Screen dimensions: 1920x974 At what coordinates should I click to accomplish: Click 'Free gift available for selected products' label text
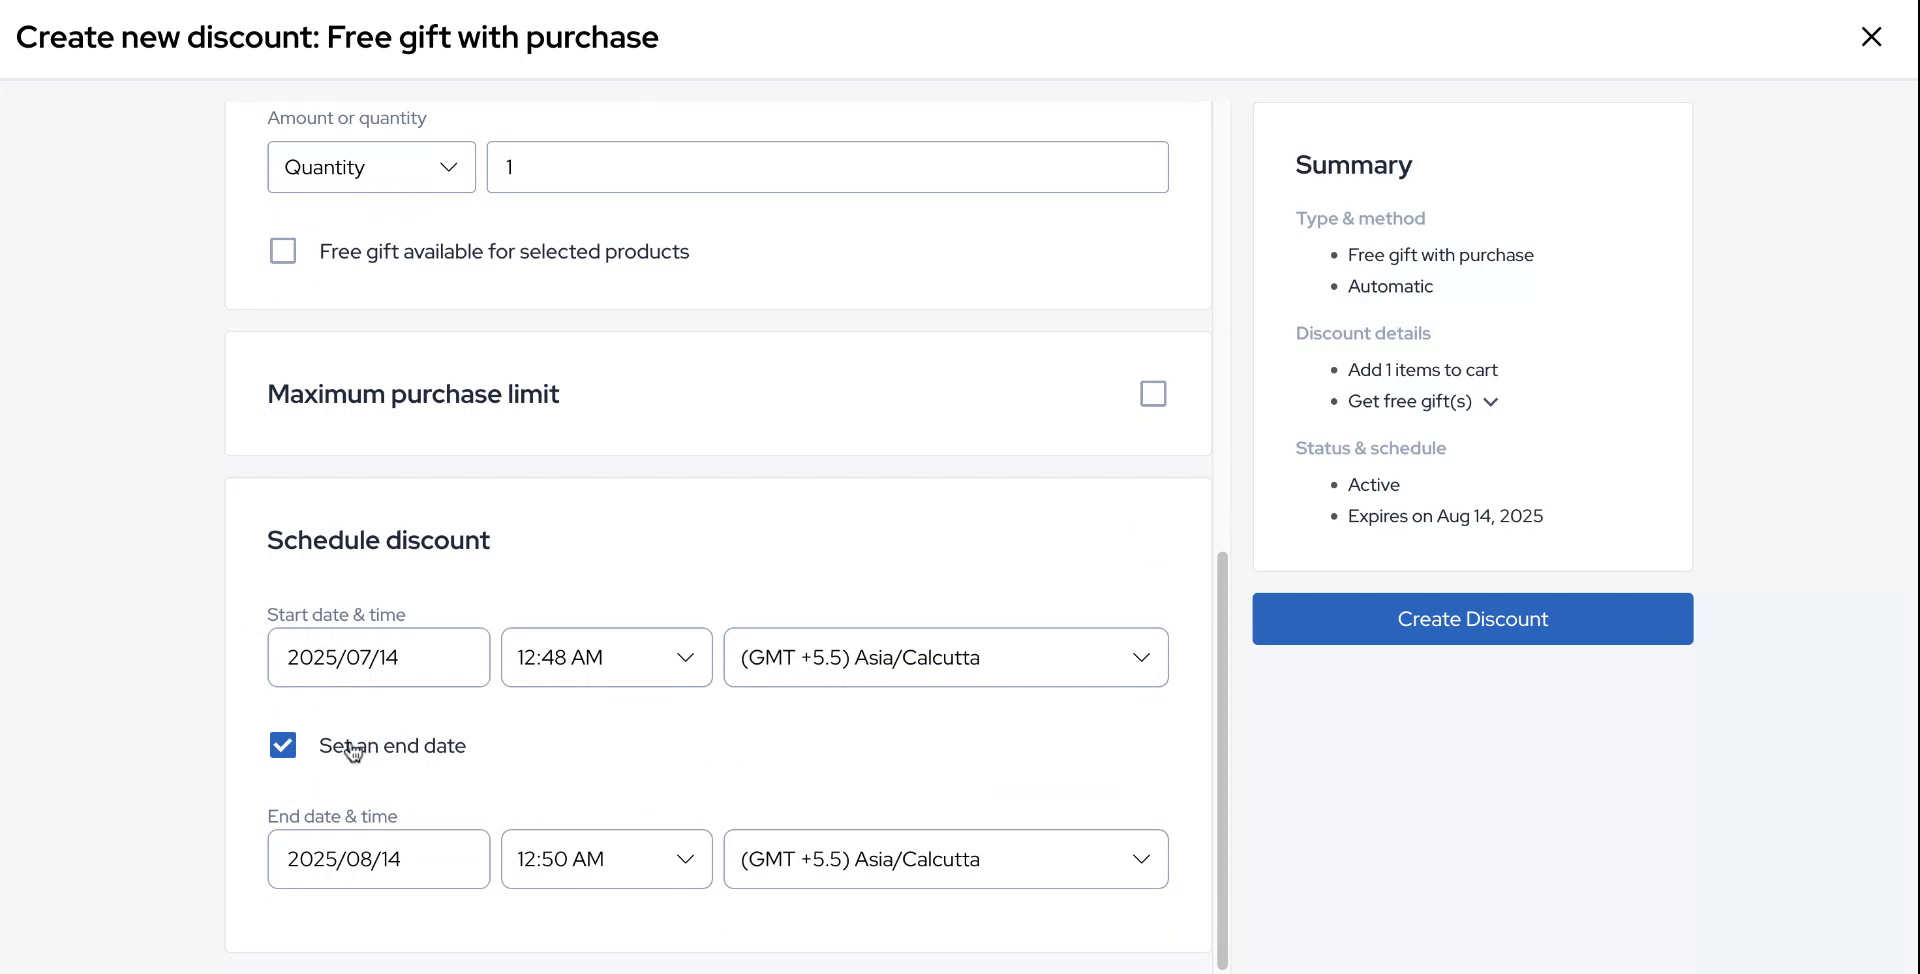coord(504,252)
